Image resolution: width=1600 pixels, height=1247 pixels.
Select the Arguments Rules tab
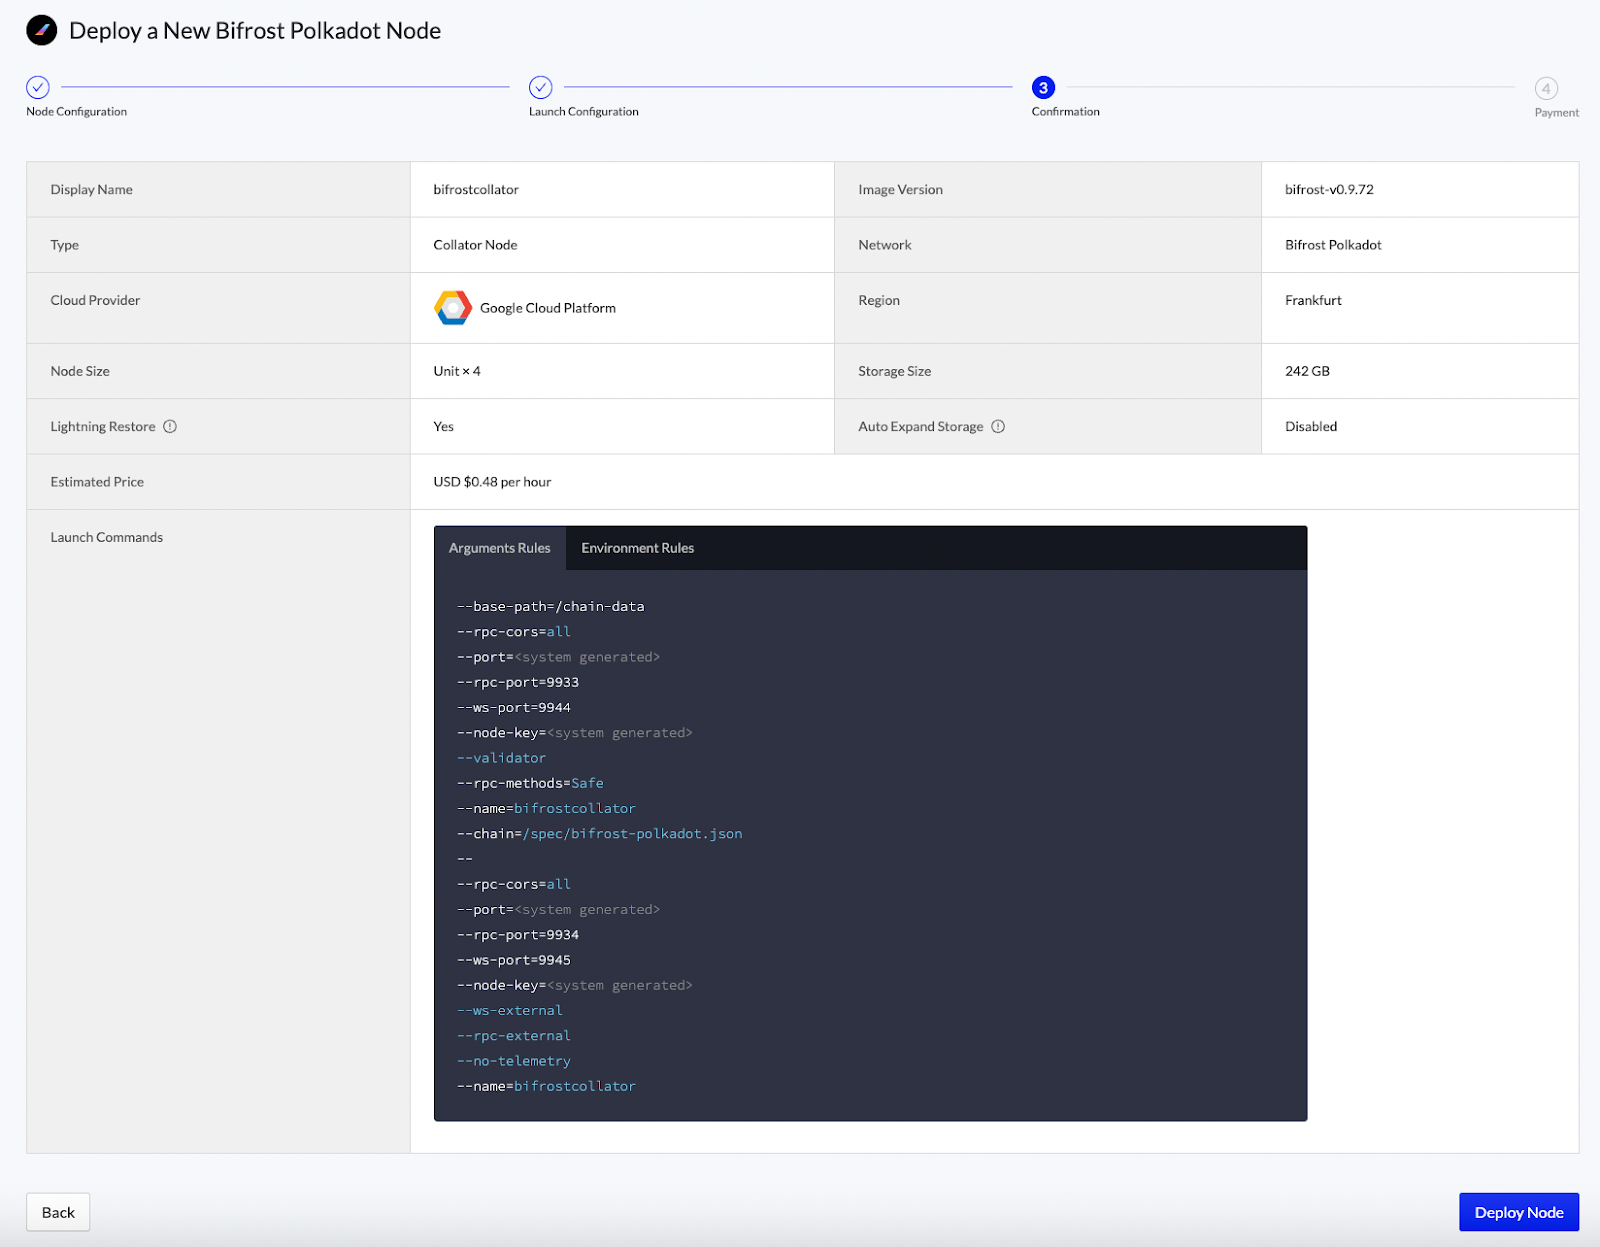(499, 548)
